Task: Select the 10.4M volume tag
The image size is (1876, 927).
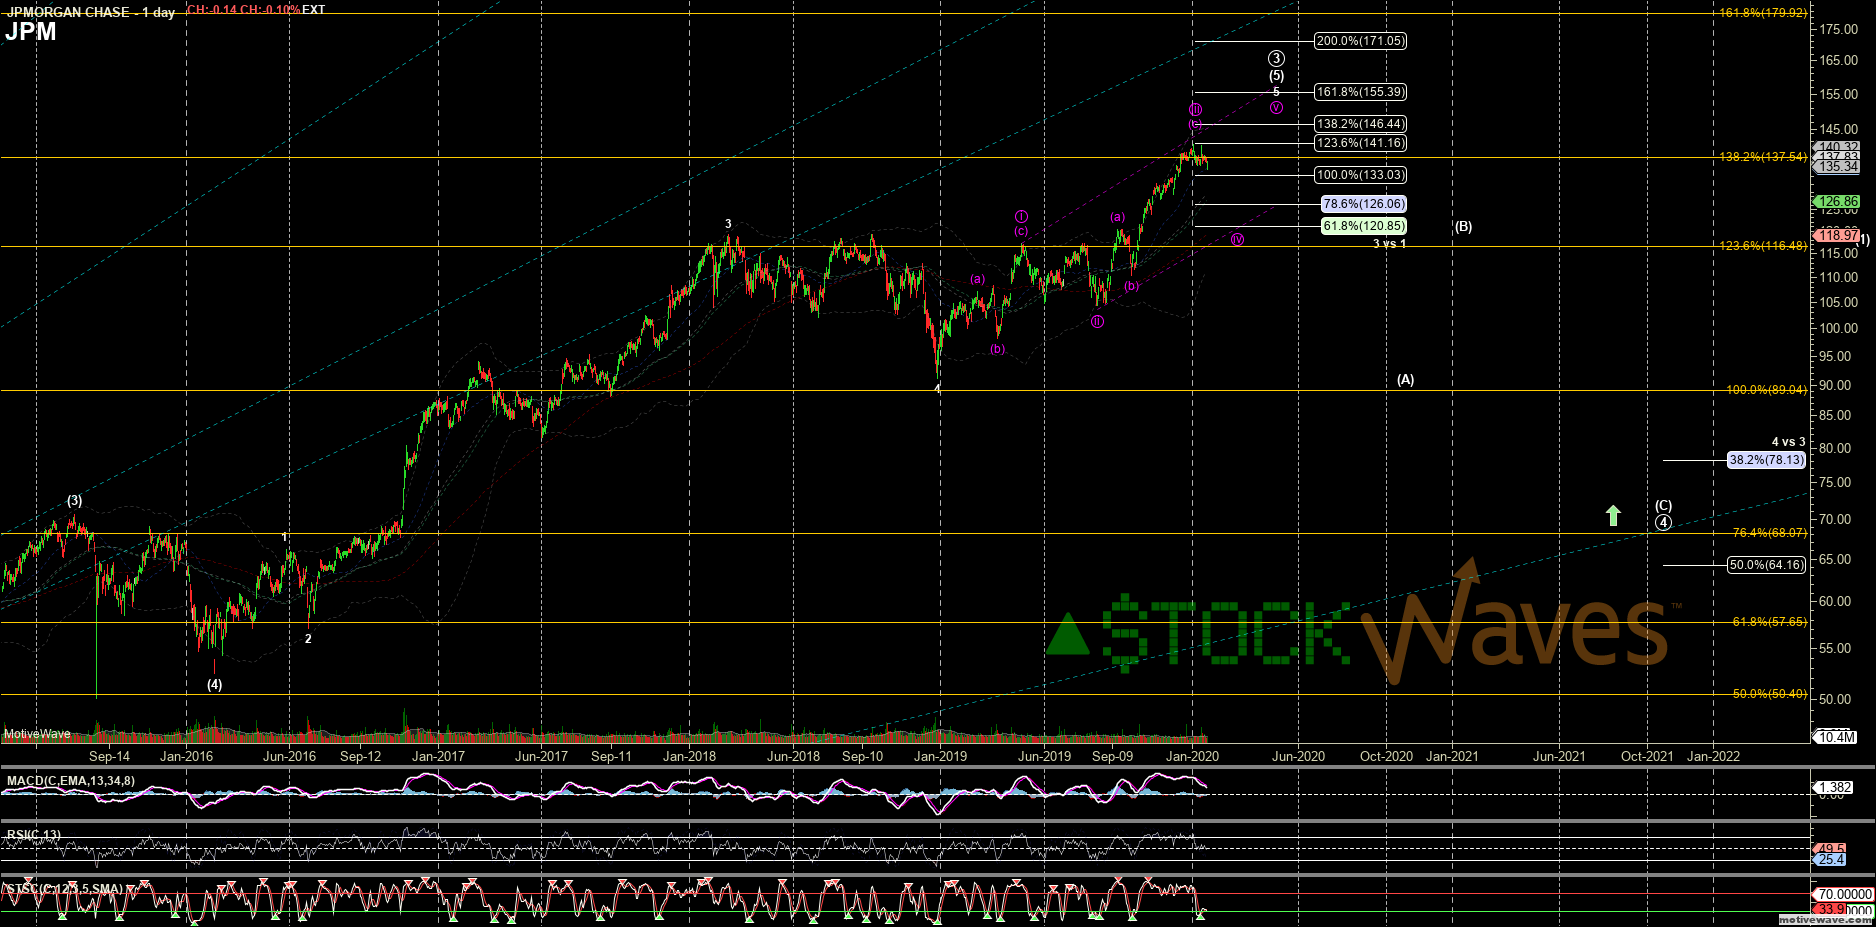Action: click(1836, 737)
